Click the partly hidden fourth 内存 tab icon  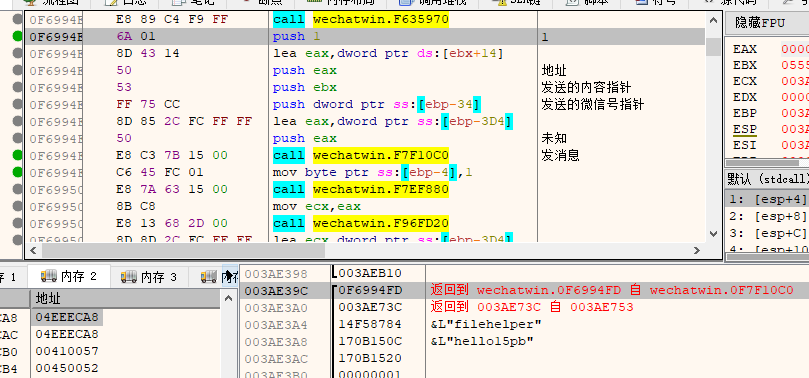[209, 276]
